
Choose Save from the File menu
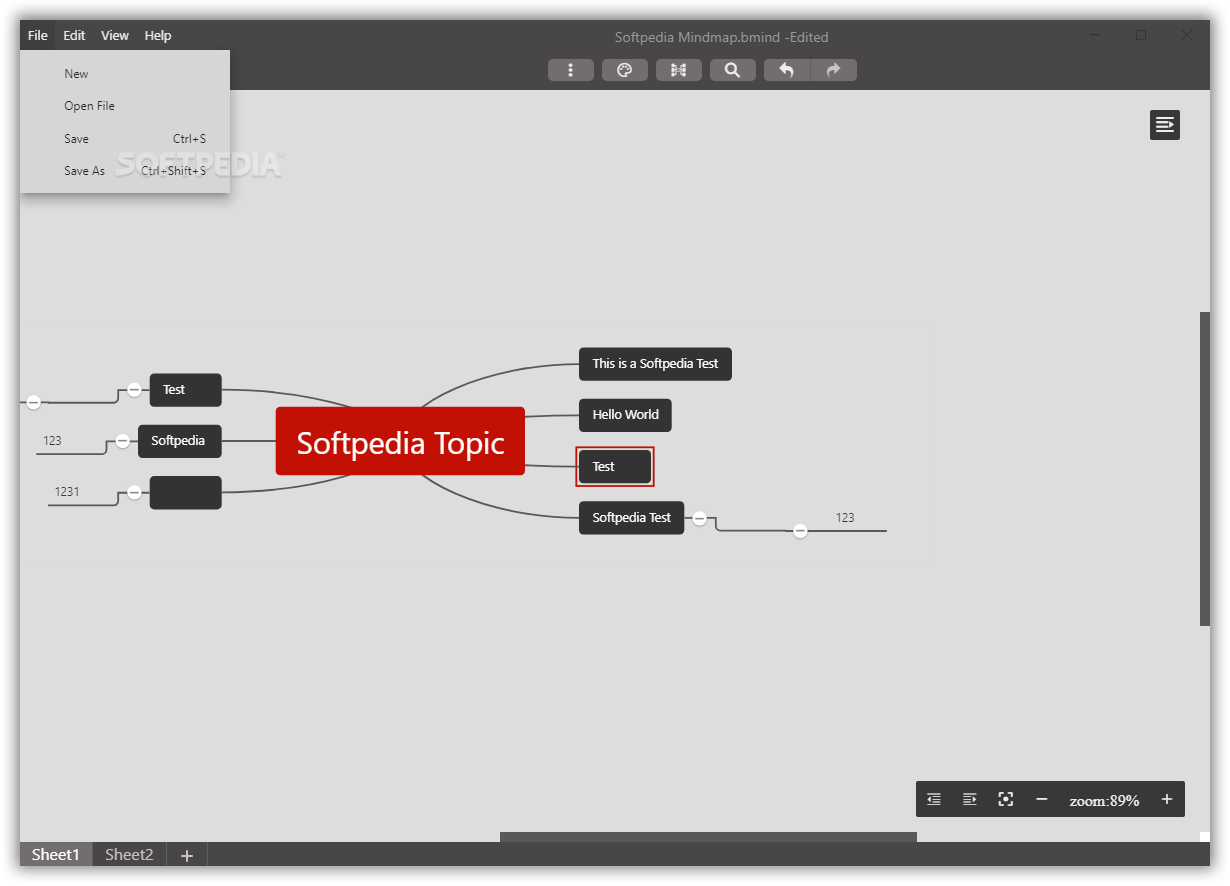point(125,139)
